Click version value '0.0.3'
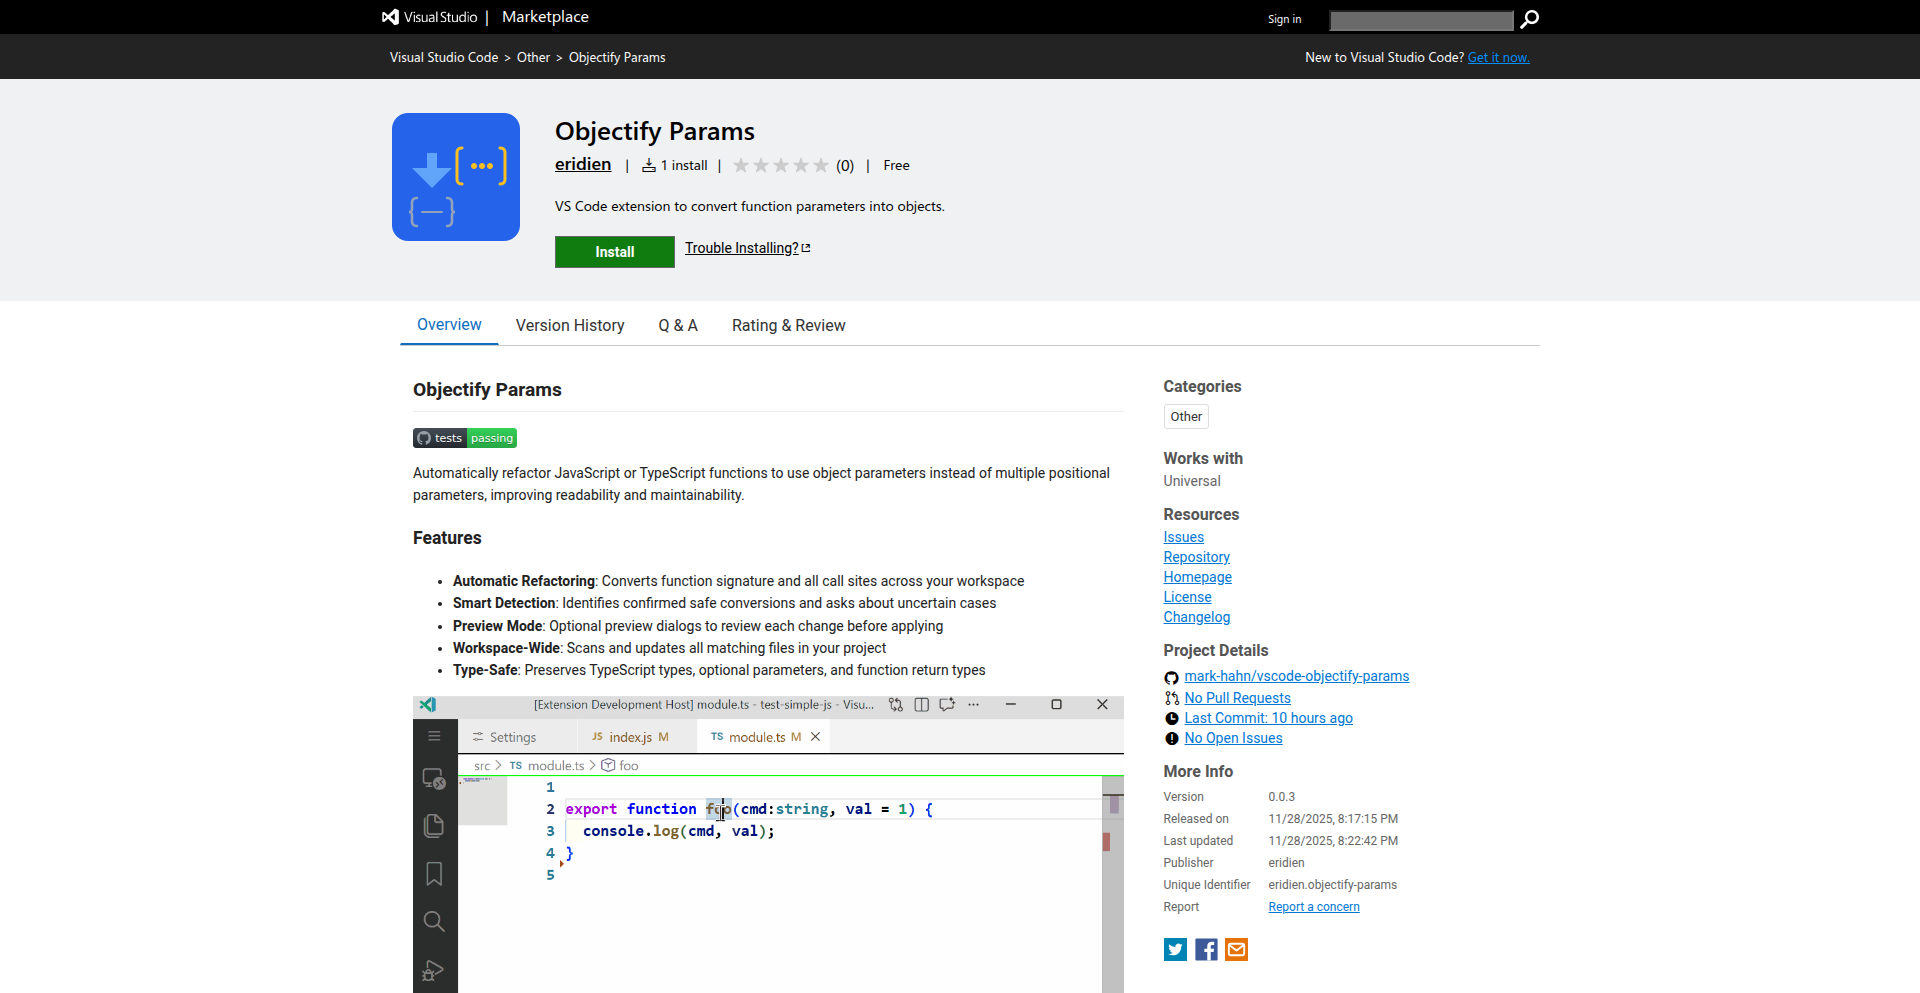1920x993 pixels. coord(1282,797)
